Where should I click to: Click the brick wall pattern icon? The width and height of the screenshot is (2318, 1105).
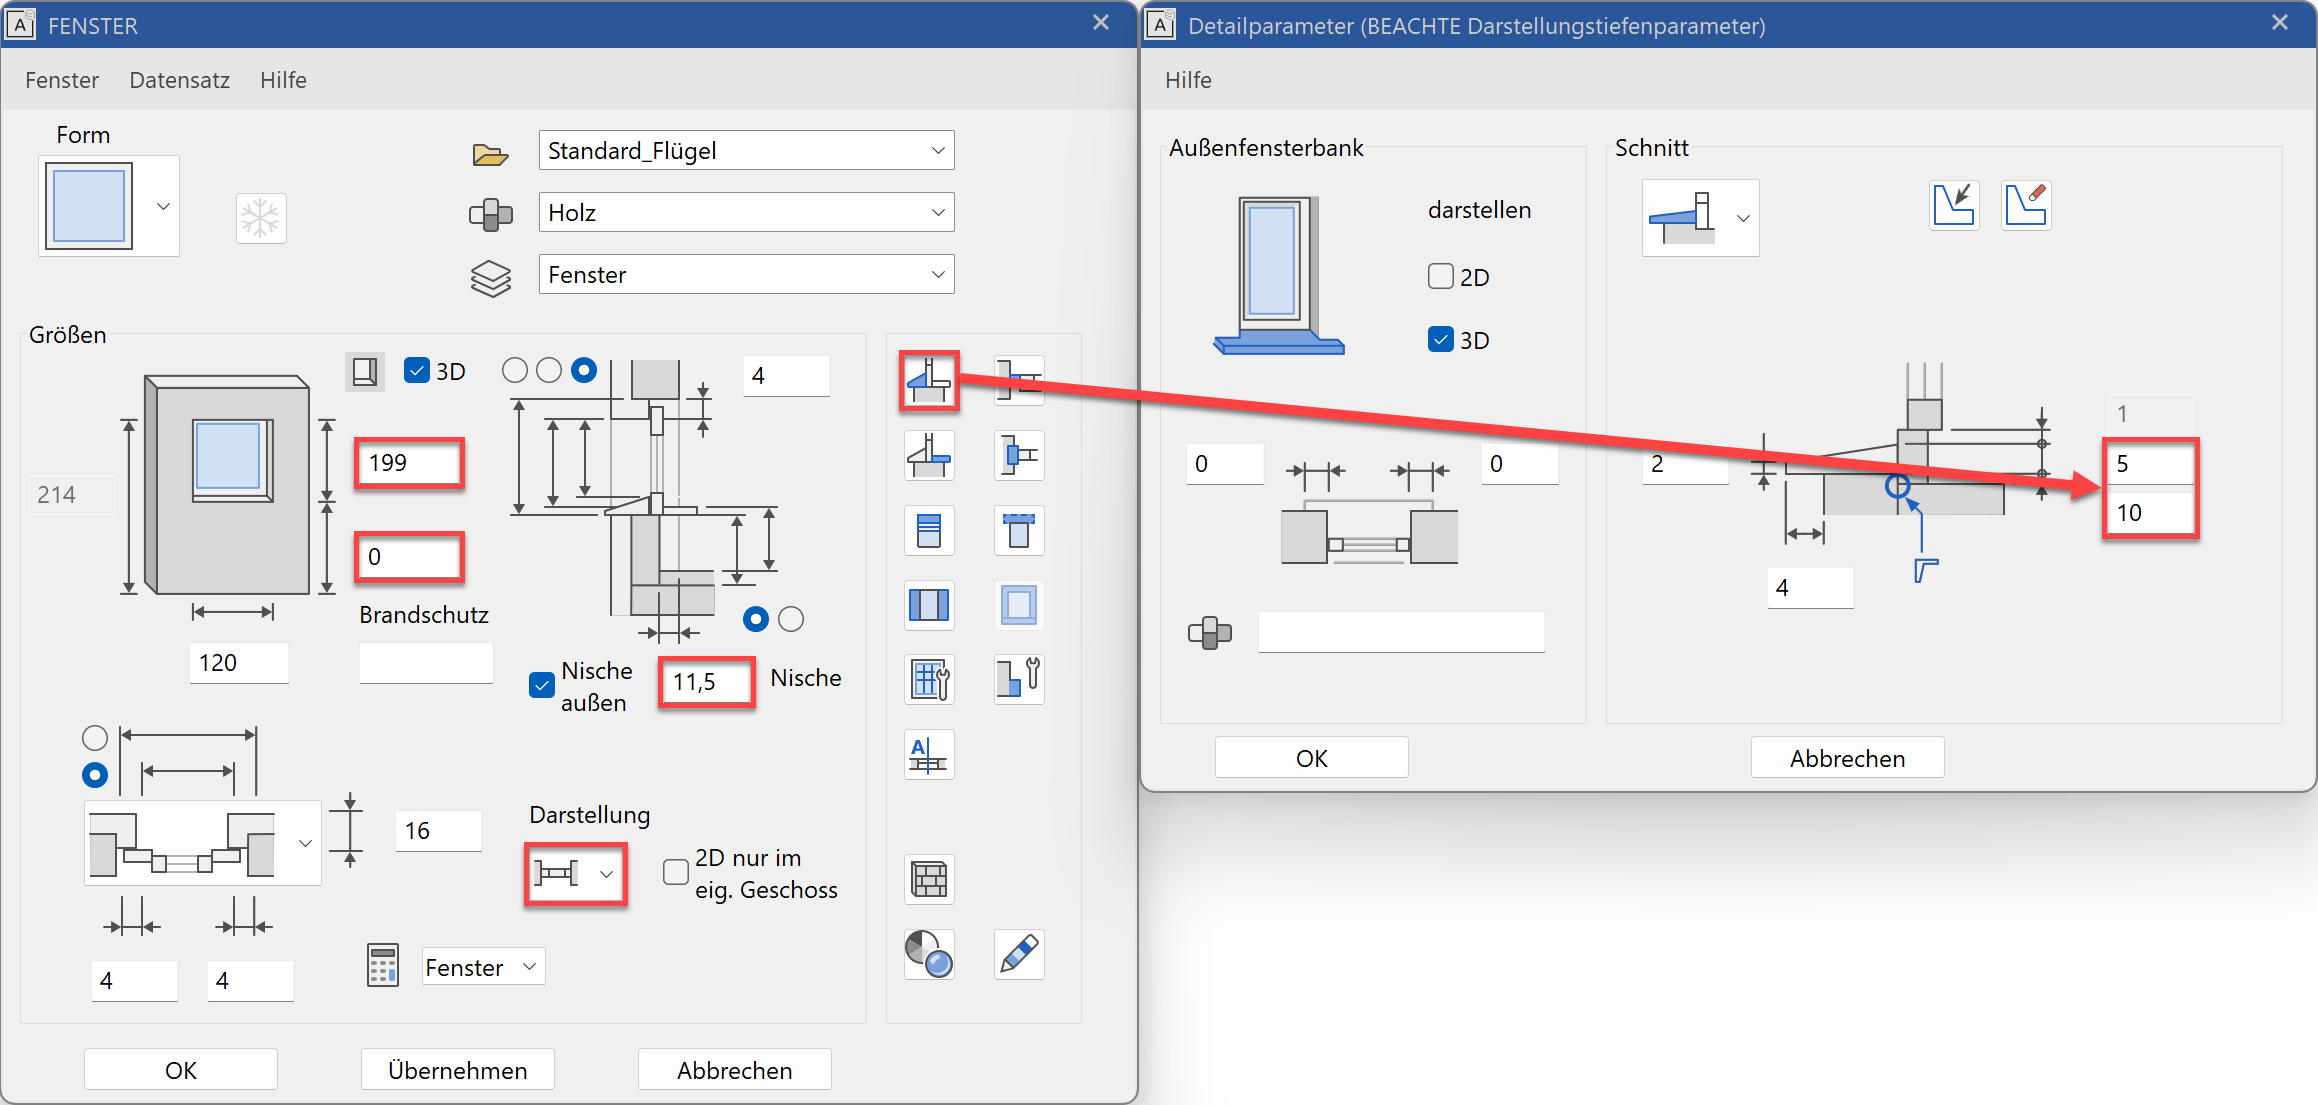tap(929, 880)
